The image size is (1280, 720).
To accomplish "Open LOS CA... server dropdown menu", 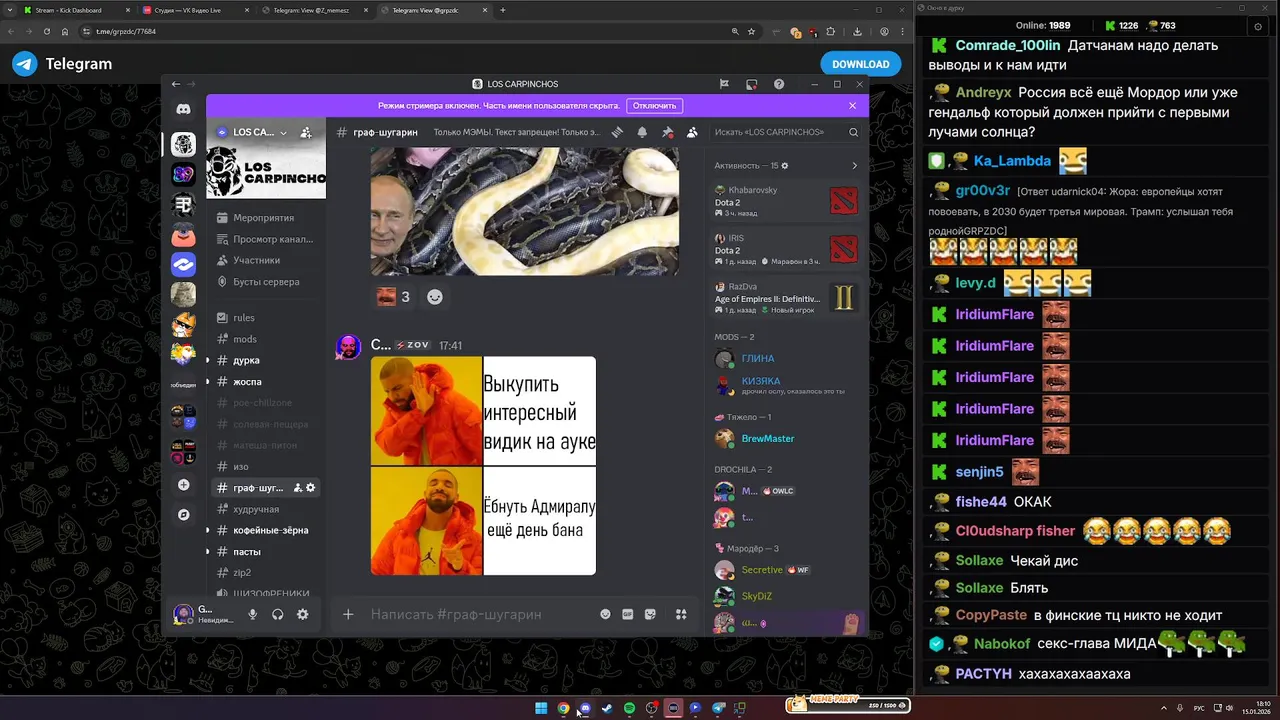I will (252, 132).
